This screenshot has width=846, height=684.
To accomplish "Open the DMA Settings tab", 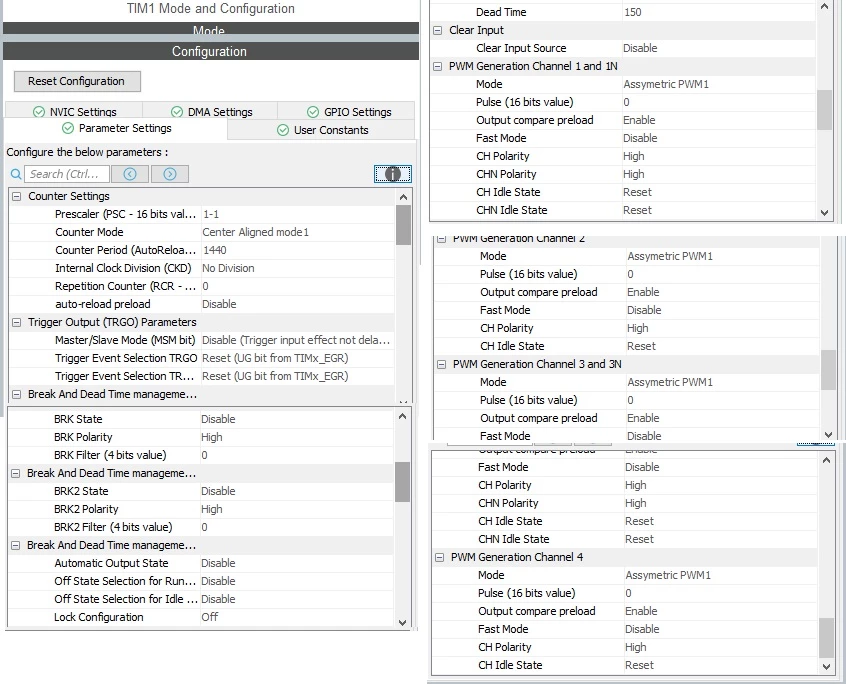I will (210, 111).
